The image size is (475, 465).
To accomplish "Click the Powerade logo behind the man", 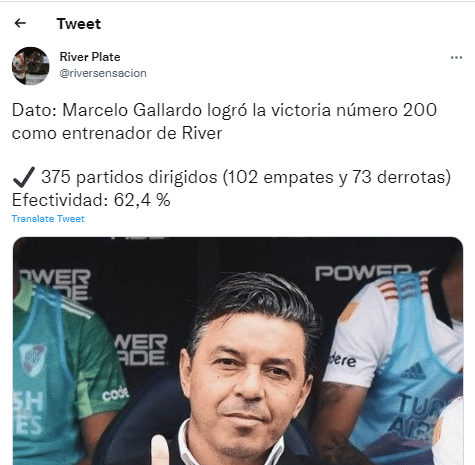I will 142,350.
